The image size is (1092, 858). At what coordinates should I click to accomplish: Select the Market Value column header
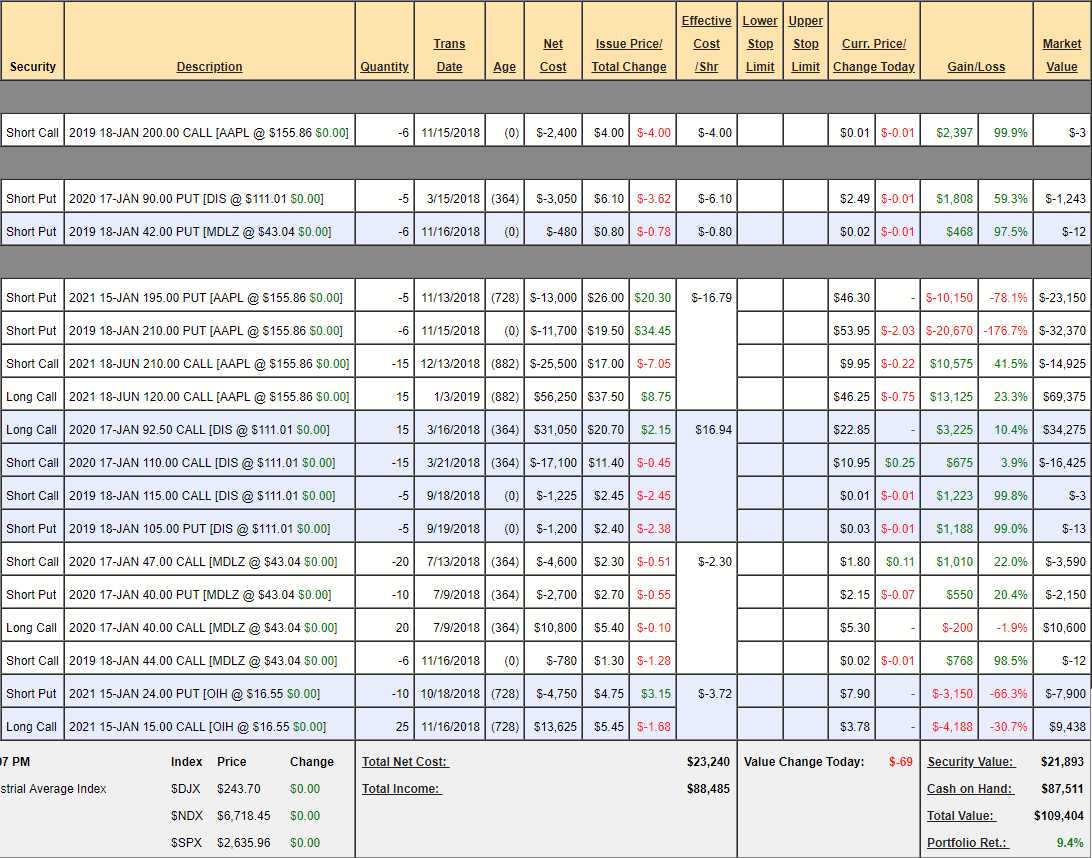tap(1061, 55)
